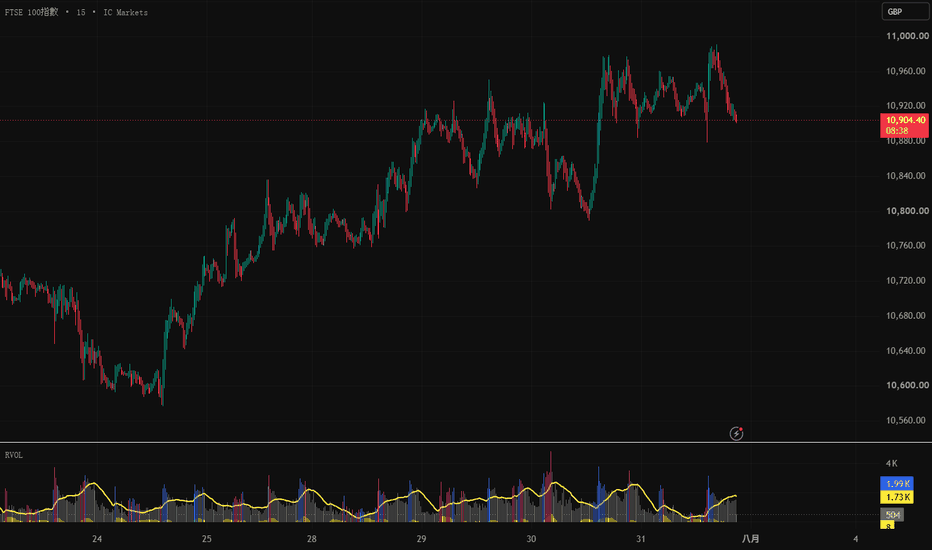Open the GBP currency selector
932x550 pixels.
coord(905,11)
